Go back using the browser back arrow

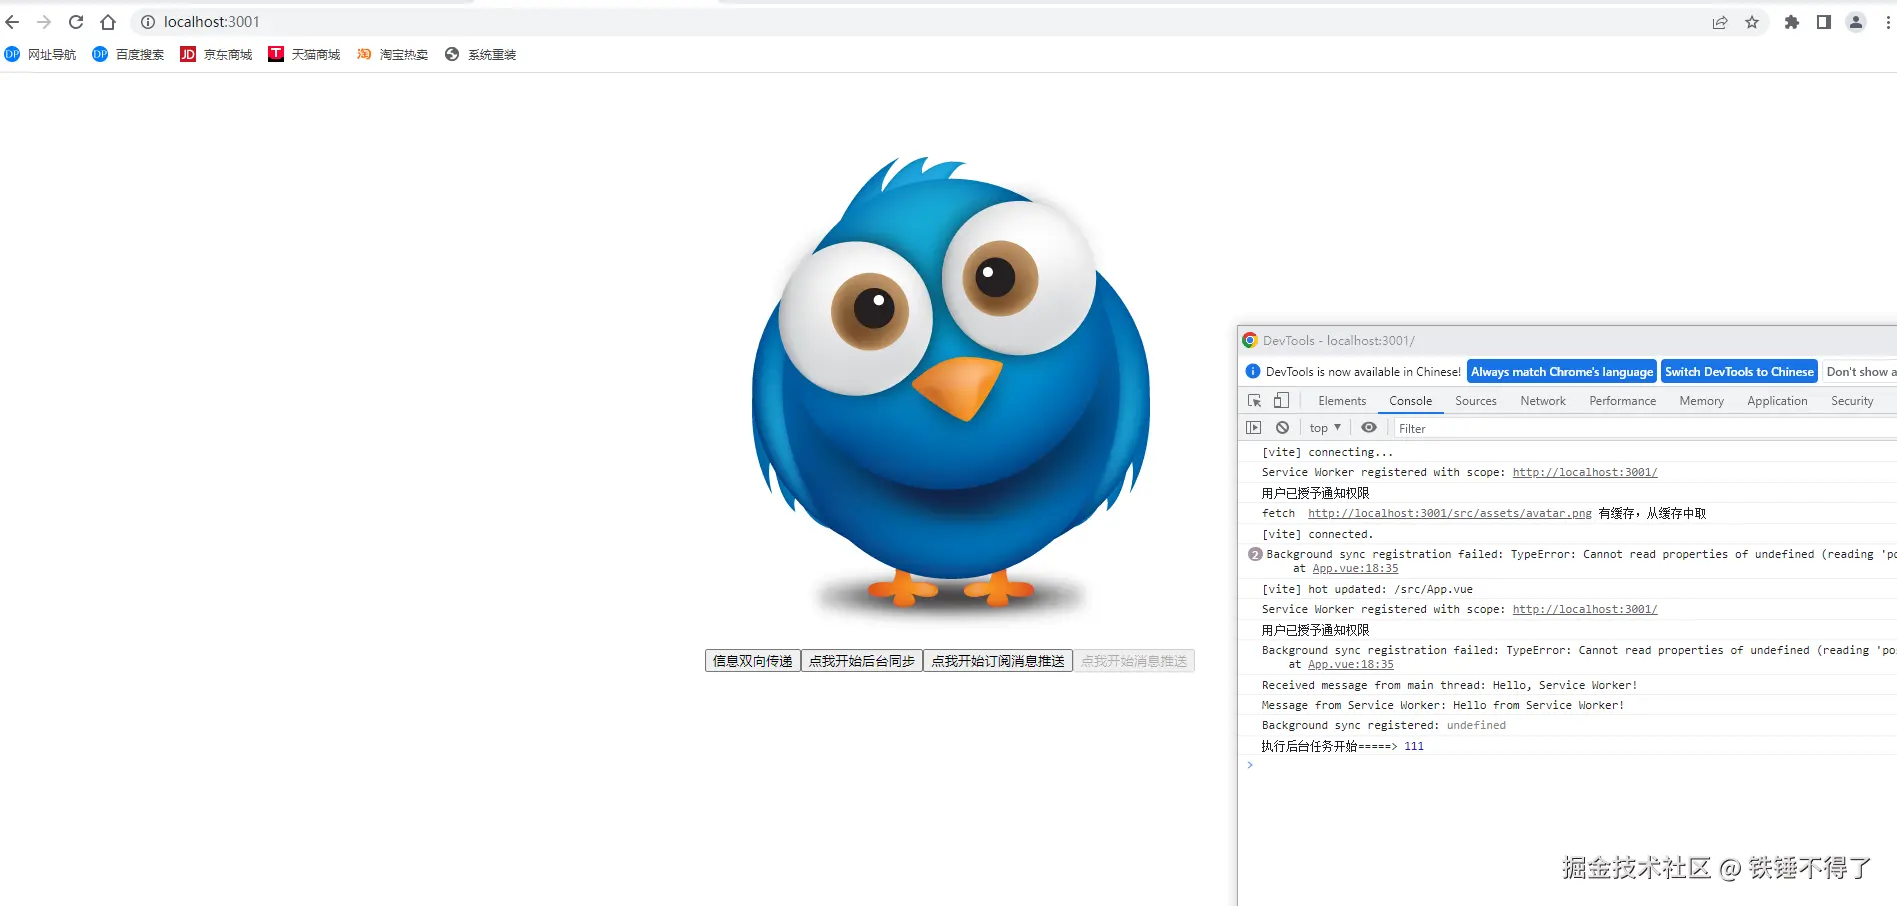pyautogui.click(x=13, y=22)
